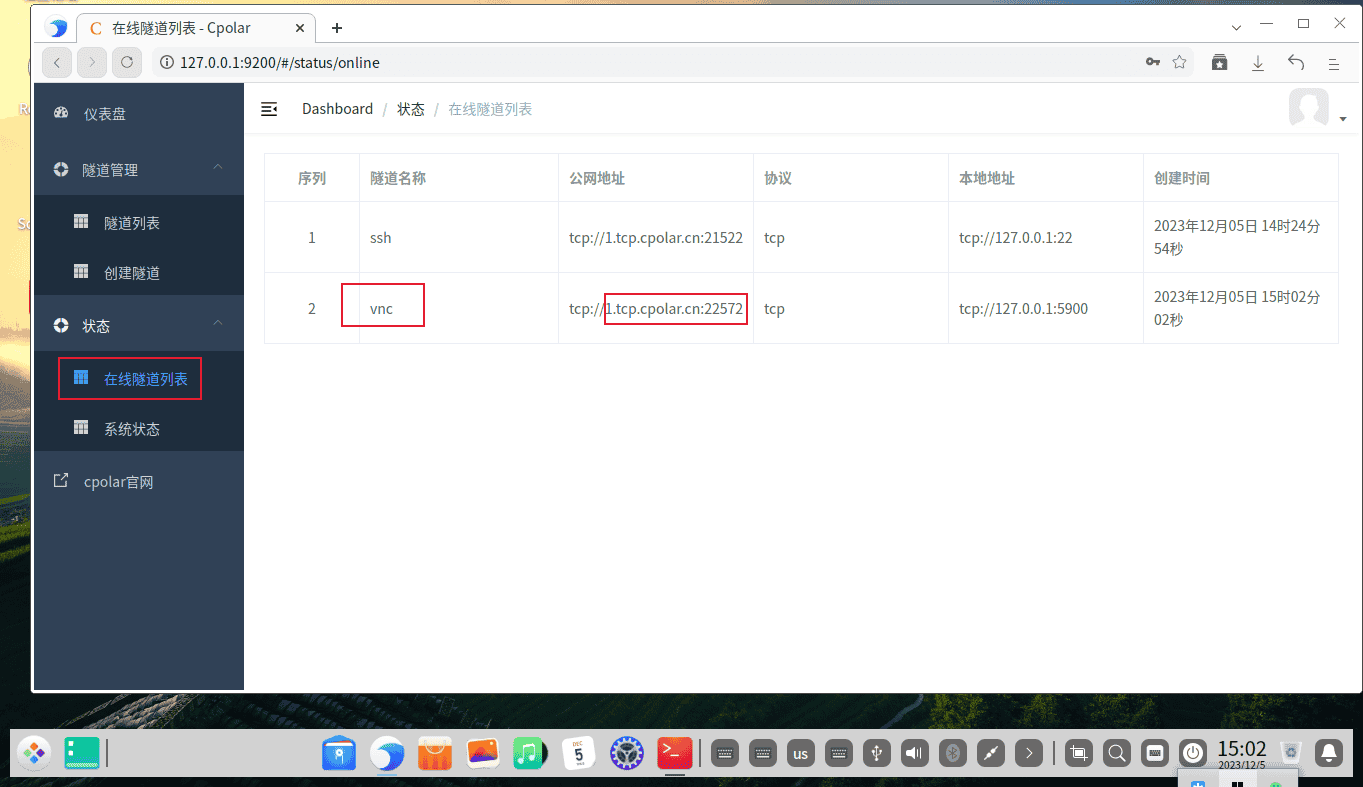Open the user avatar dropdown at top right
Screen dimensions: 1363x787
click(x=1309, y=108)
